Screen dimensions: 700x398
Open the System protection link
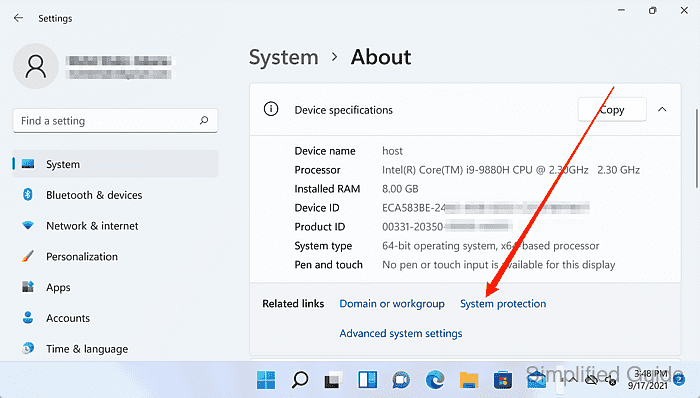pos(503,304)
